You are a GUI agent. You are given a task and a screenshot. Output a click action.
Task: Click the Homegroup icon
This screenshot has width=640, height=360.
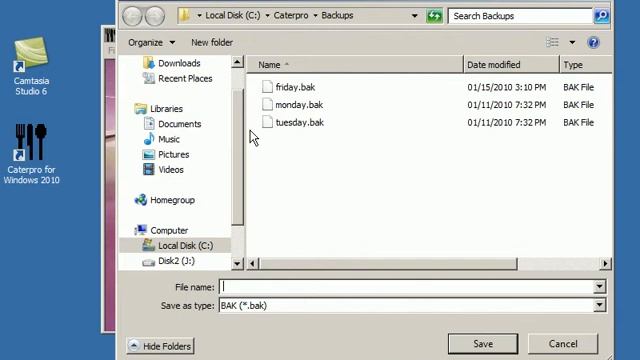point(140,200)
